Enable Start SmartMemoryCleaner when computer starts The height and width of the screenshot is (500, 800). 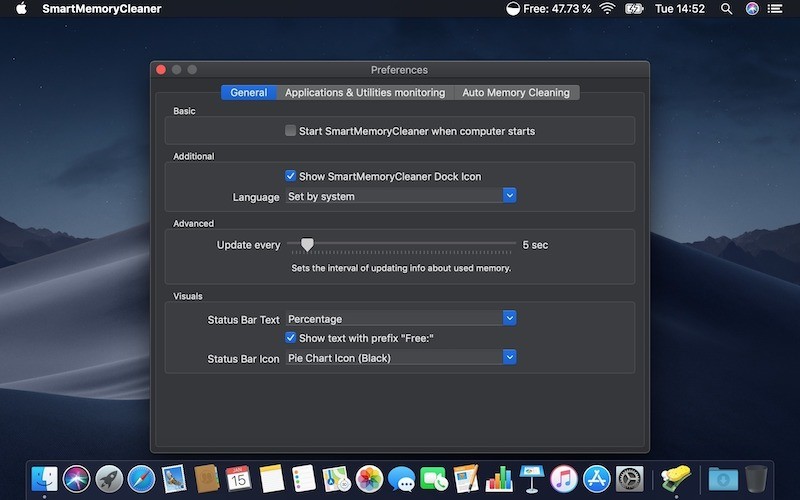tap(290, 131)
